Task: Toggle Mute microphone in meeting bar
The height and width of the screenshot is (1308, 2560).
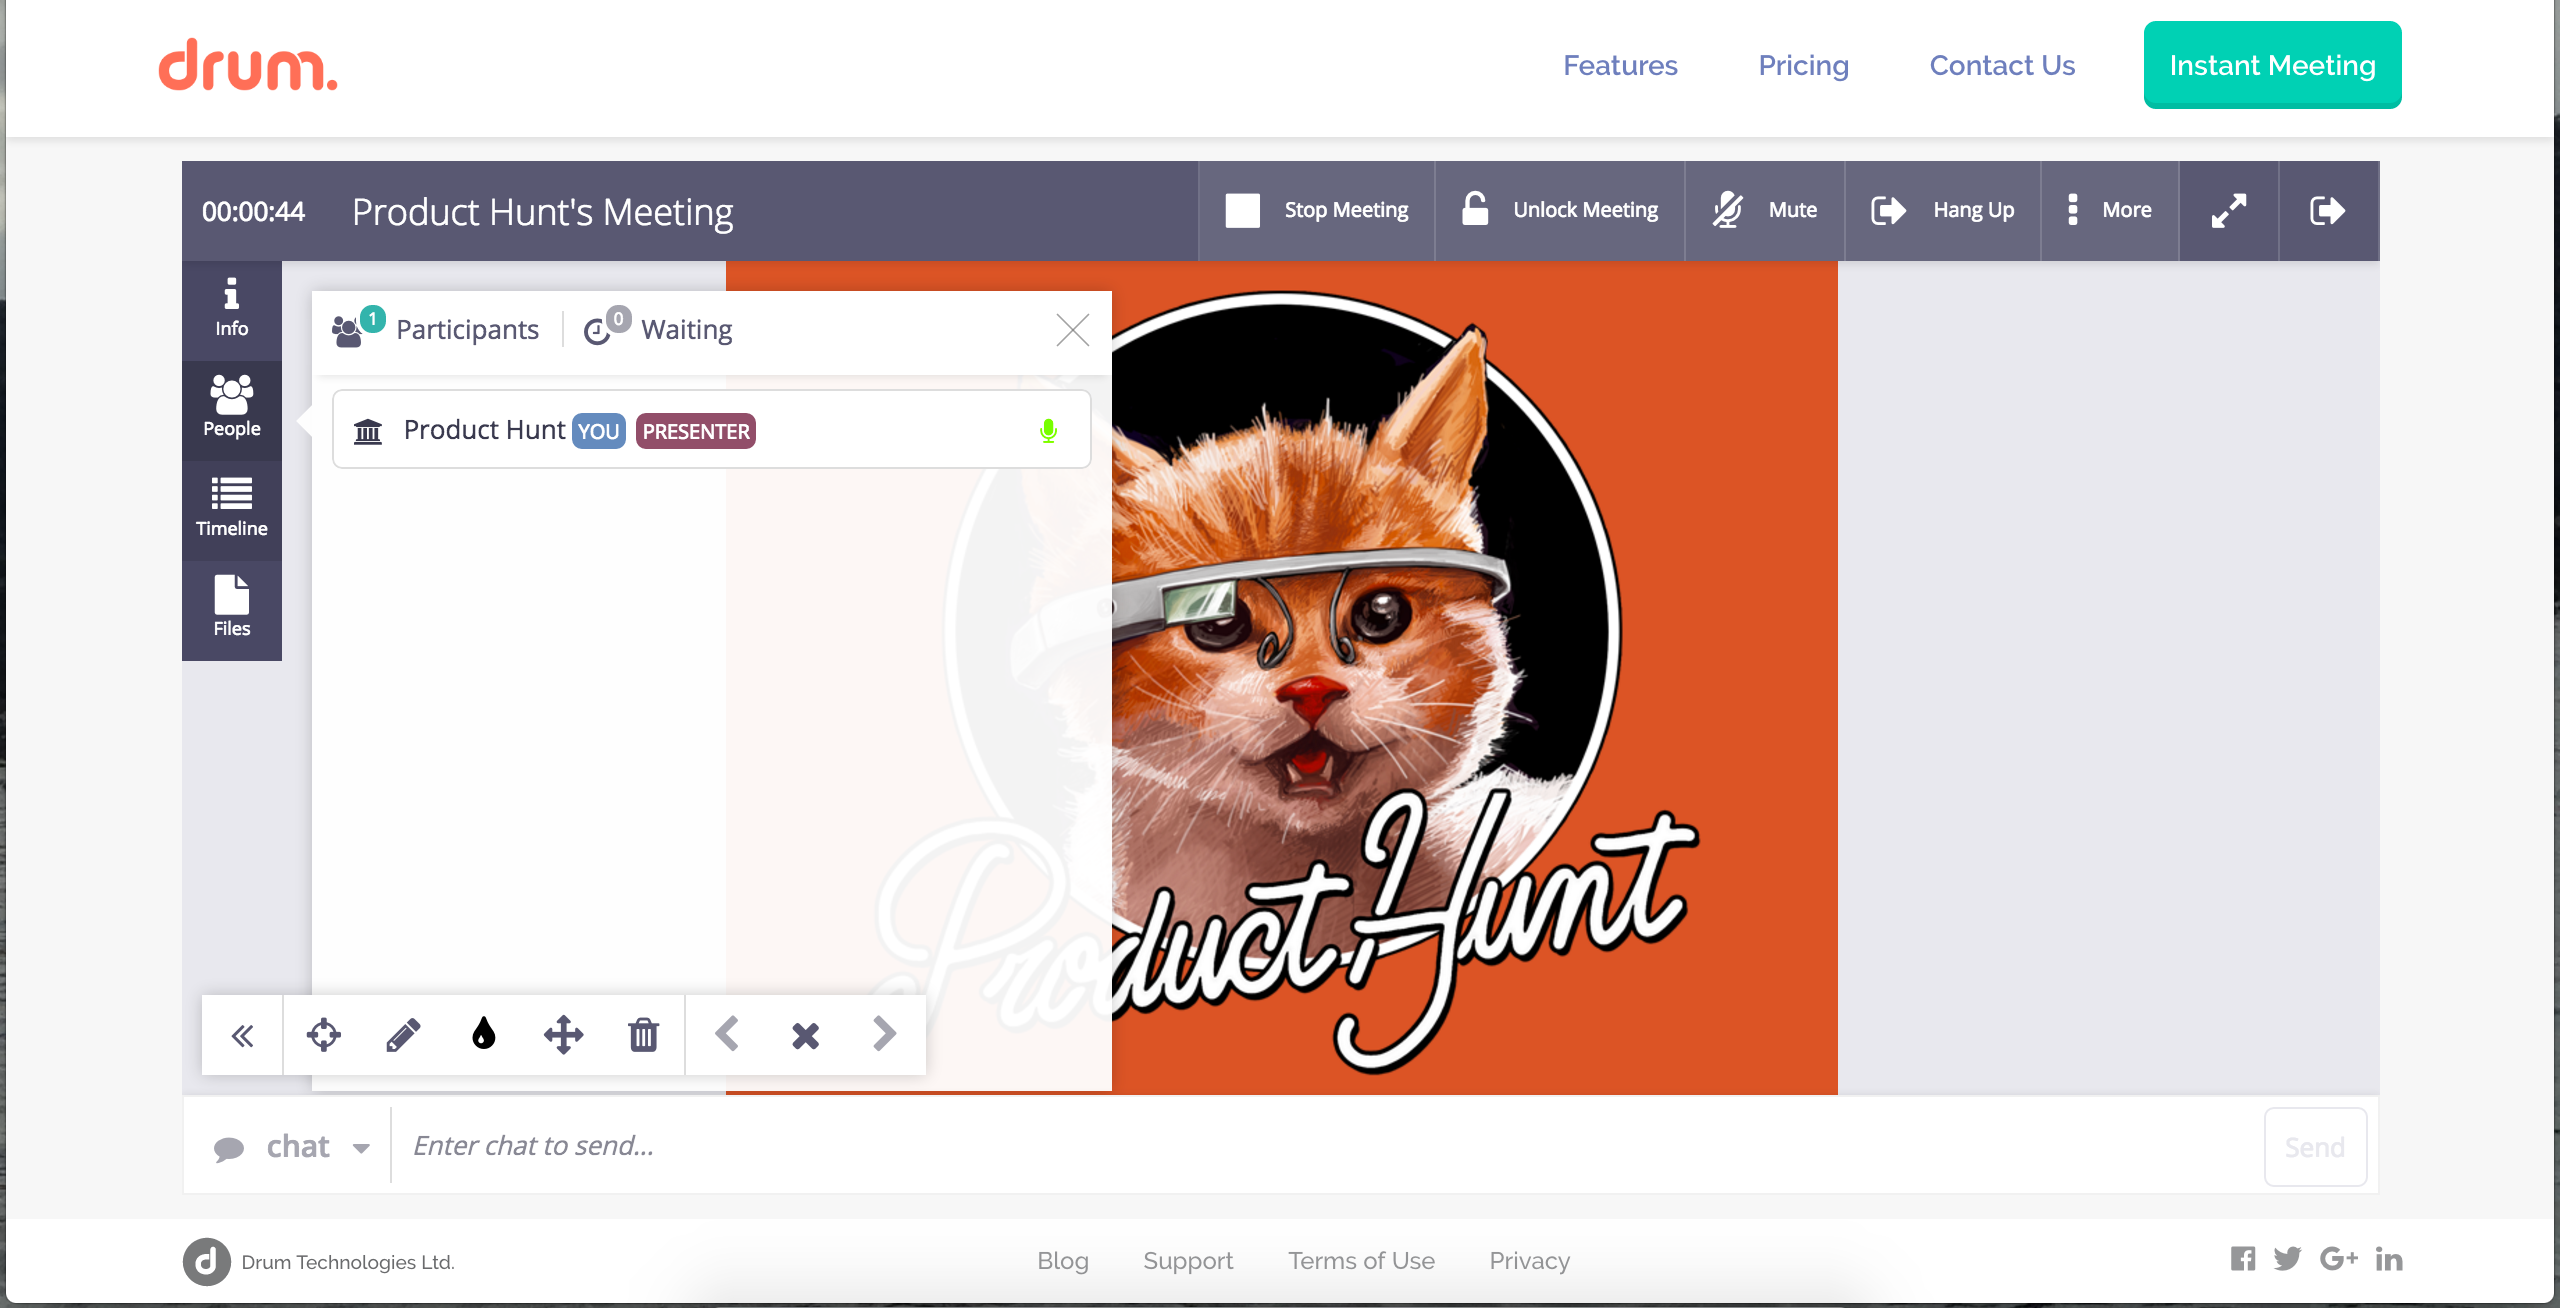Action: tap(1764, 211)
